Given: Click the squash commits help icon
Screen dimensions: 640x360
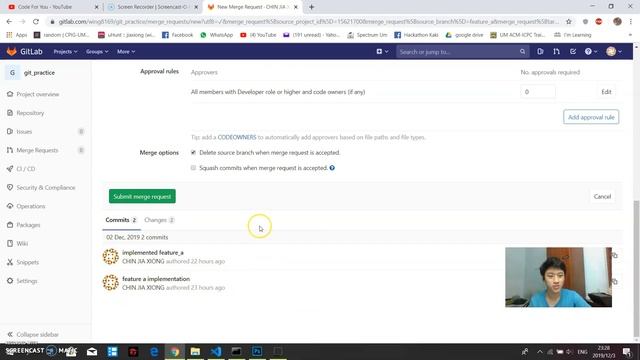Looking at the screenshot, I should pyautogui.click(x=332, y=168).
